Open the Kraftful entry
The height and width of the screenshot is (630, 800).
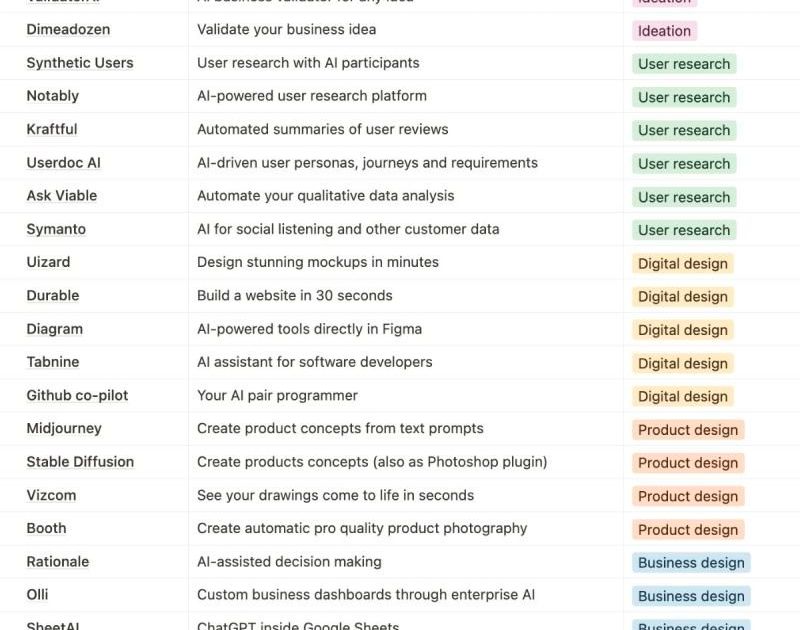point(52,129)
